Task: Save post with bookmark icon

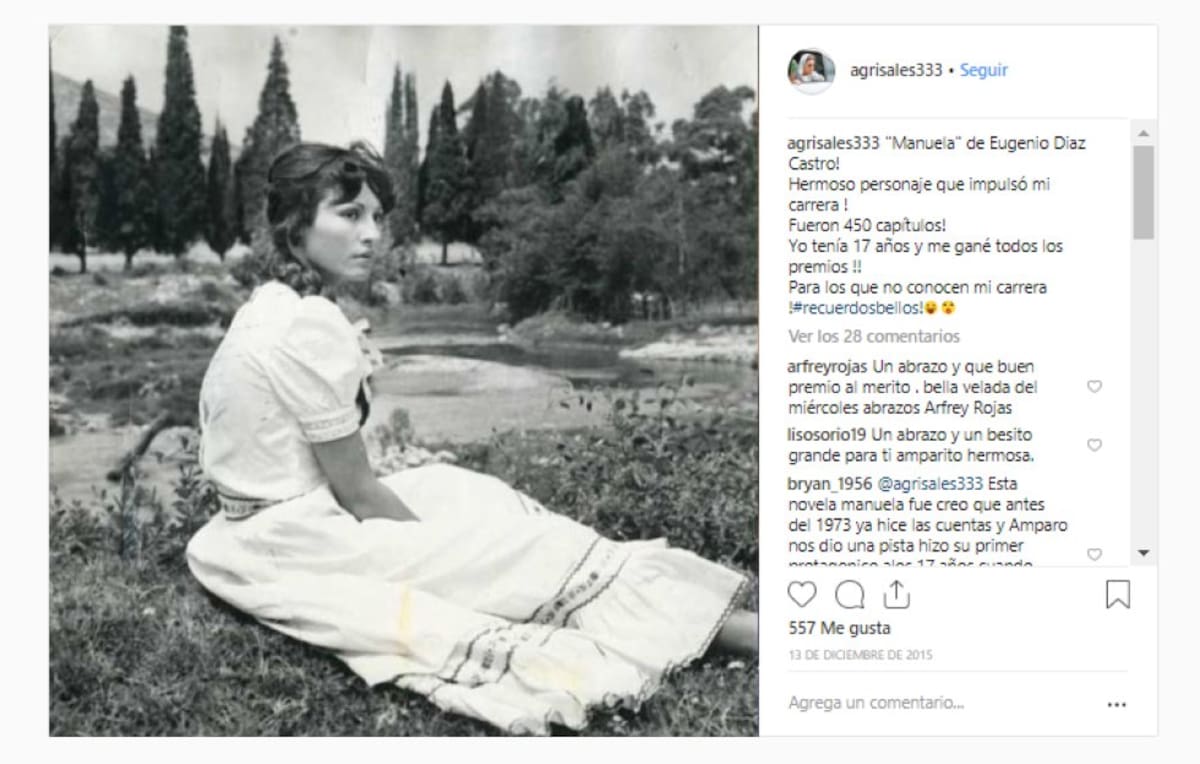Action: [x=1118, y=595]
